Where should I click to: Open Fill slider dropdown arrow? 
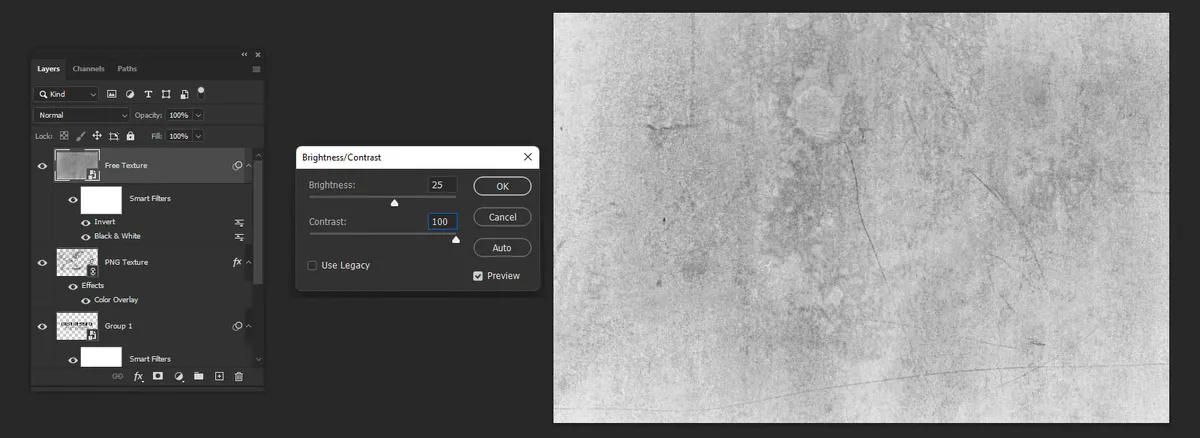click(x=197, y=135)
